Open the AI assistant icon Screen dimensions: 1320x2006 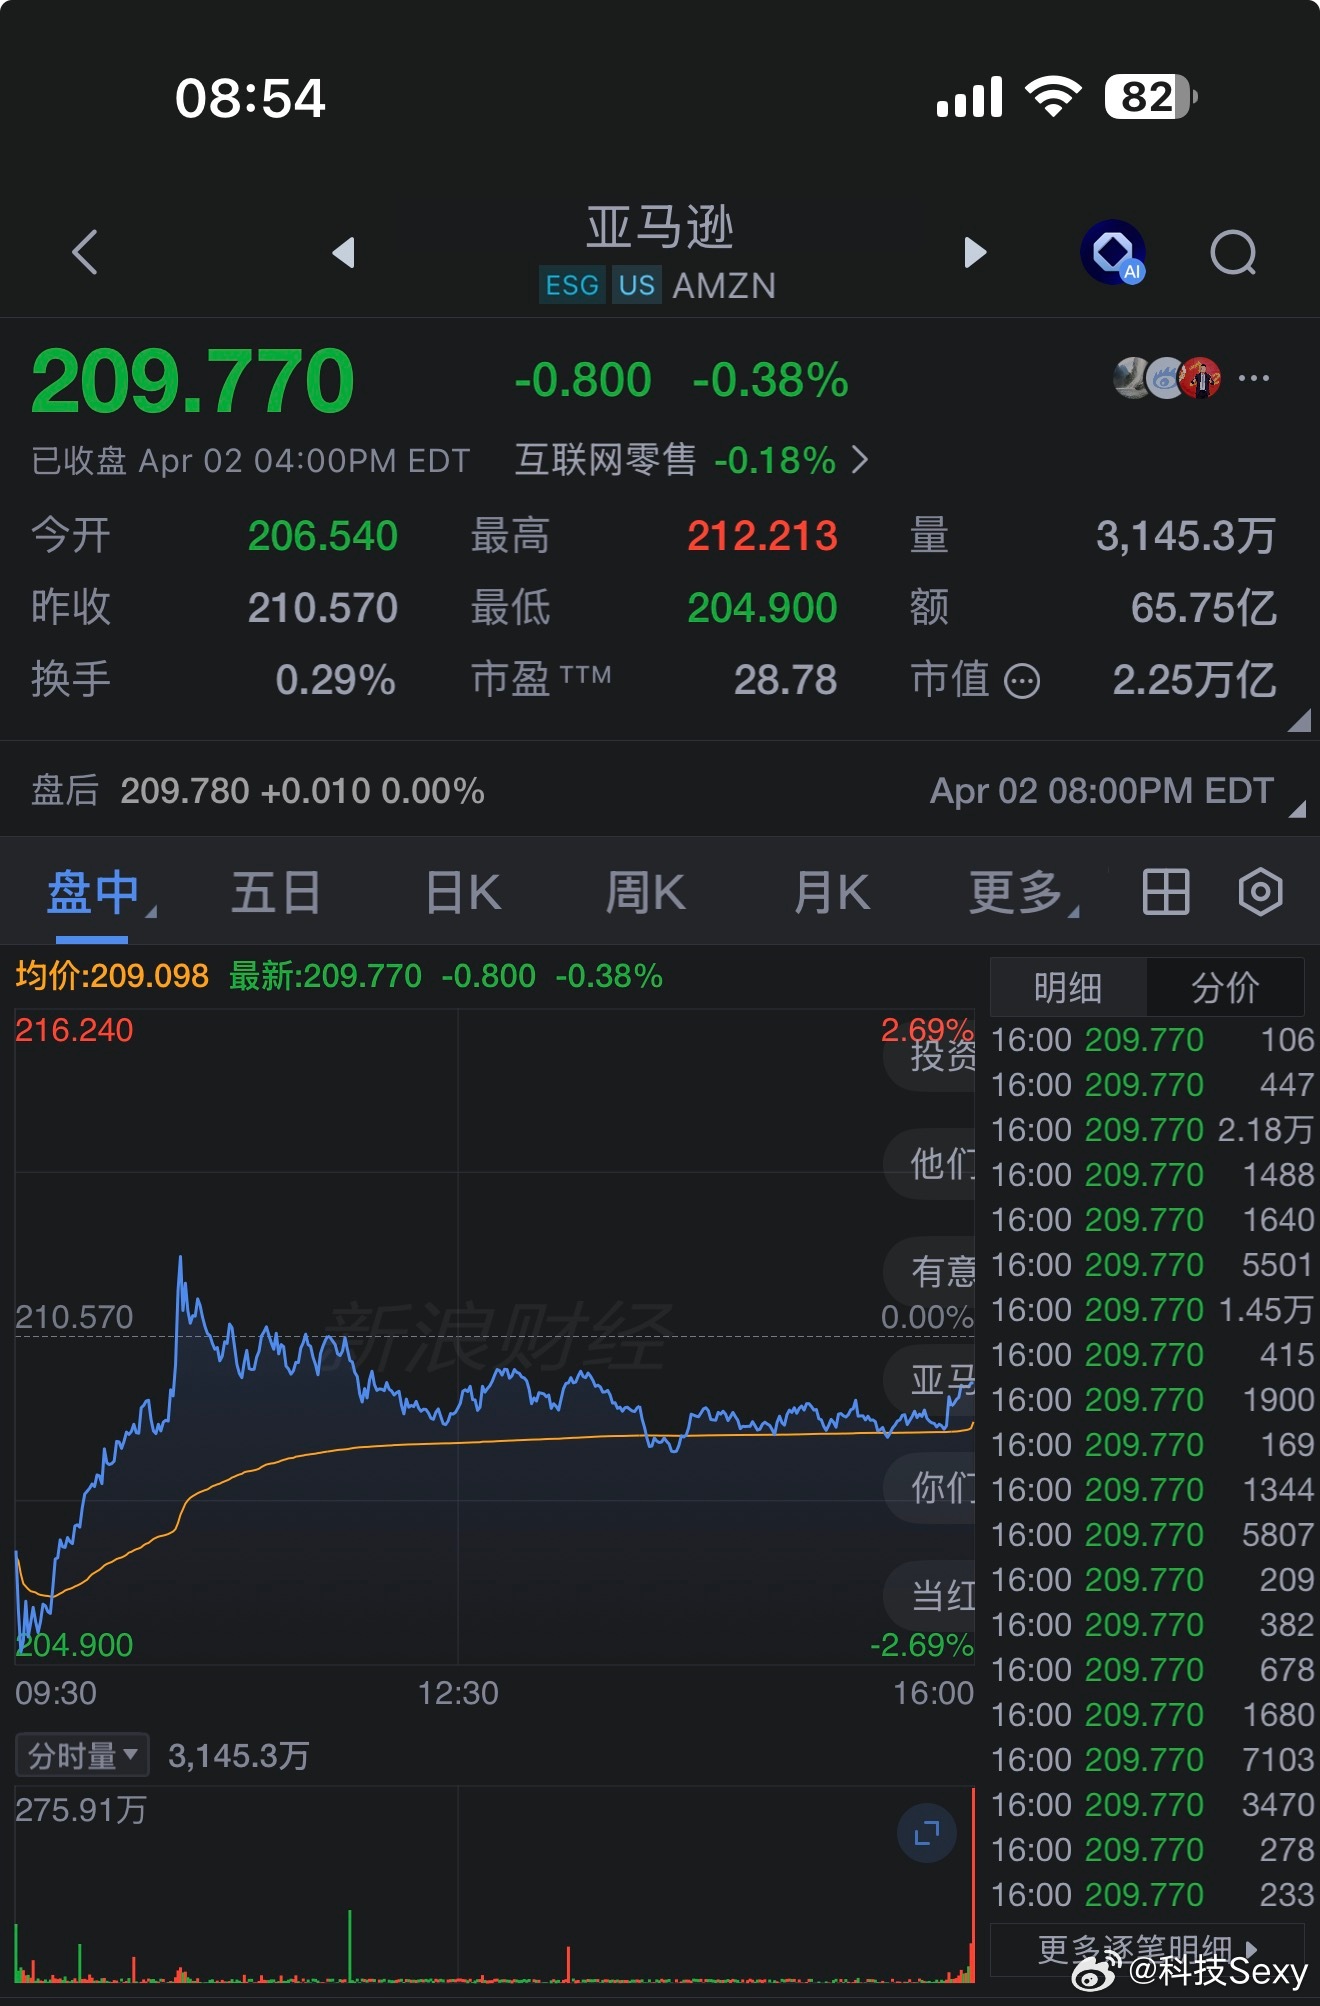pyautogui.click(x=1113, y=252)
